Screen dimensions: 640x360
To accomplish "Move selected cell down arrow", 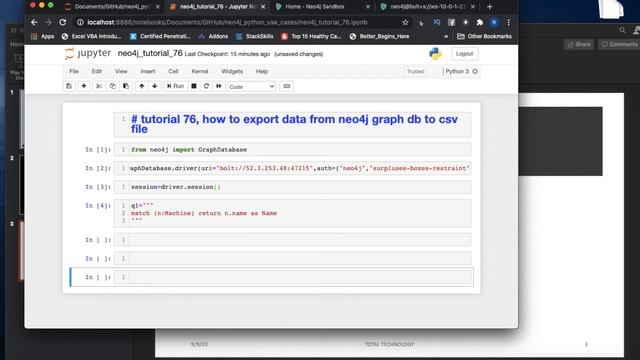I will coord(155,86).
